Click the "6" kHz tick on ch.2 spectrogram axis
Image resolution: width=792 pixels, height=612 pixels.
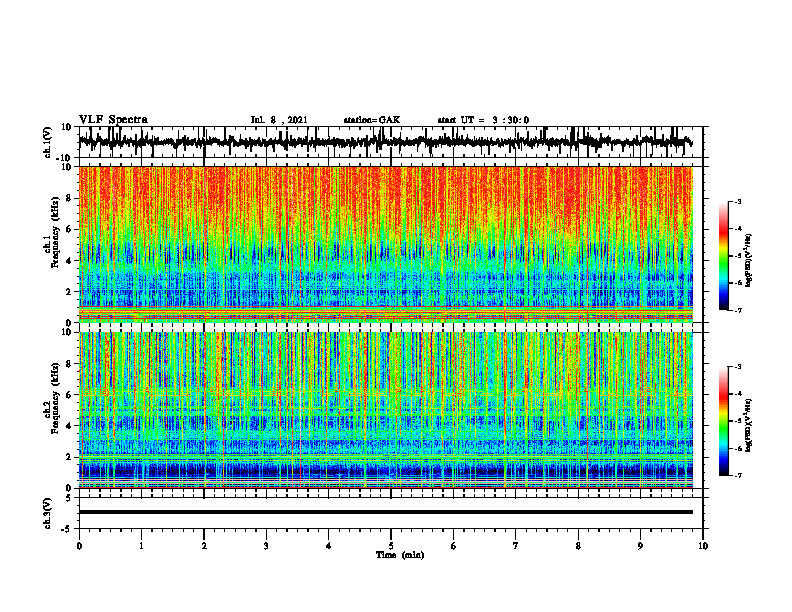pyautogui.click(x=69, y=395)
